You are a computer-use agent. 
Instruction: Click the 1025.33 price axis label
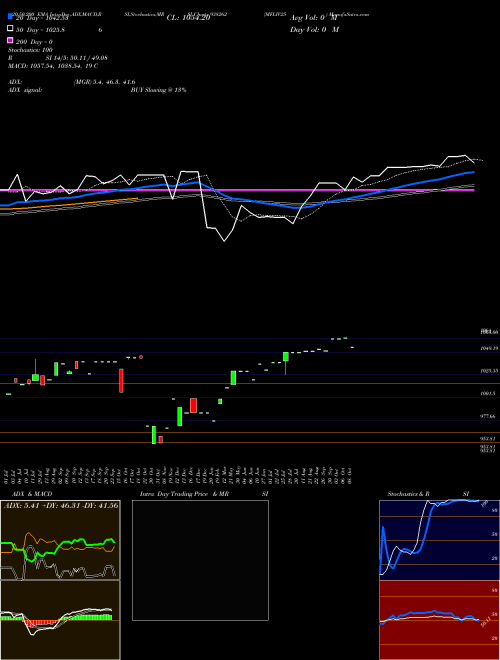(489, 371)
